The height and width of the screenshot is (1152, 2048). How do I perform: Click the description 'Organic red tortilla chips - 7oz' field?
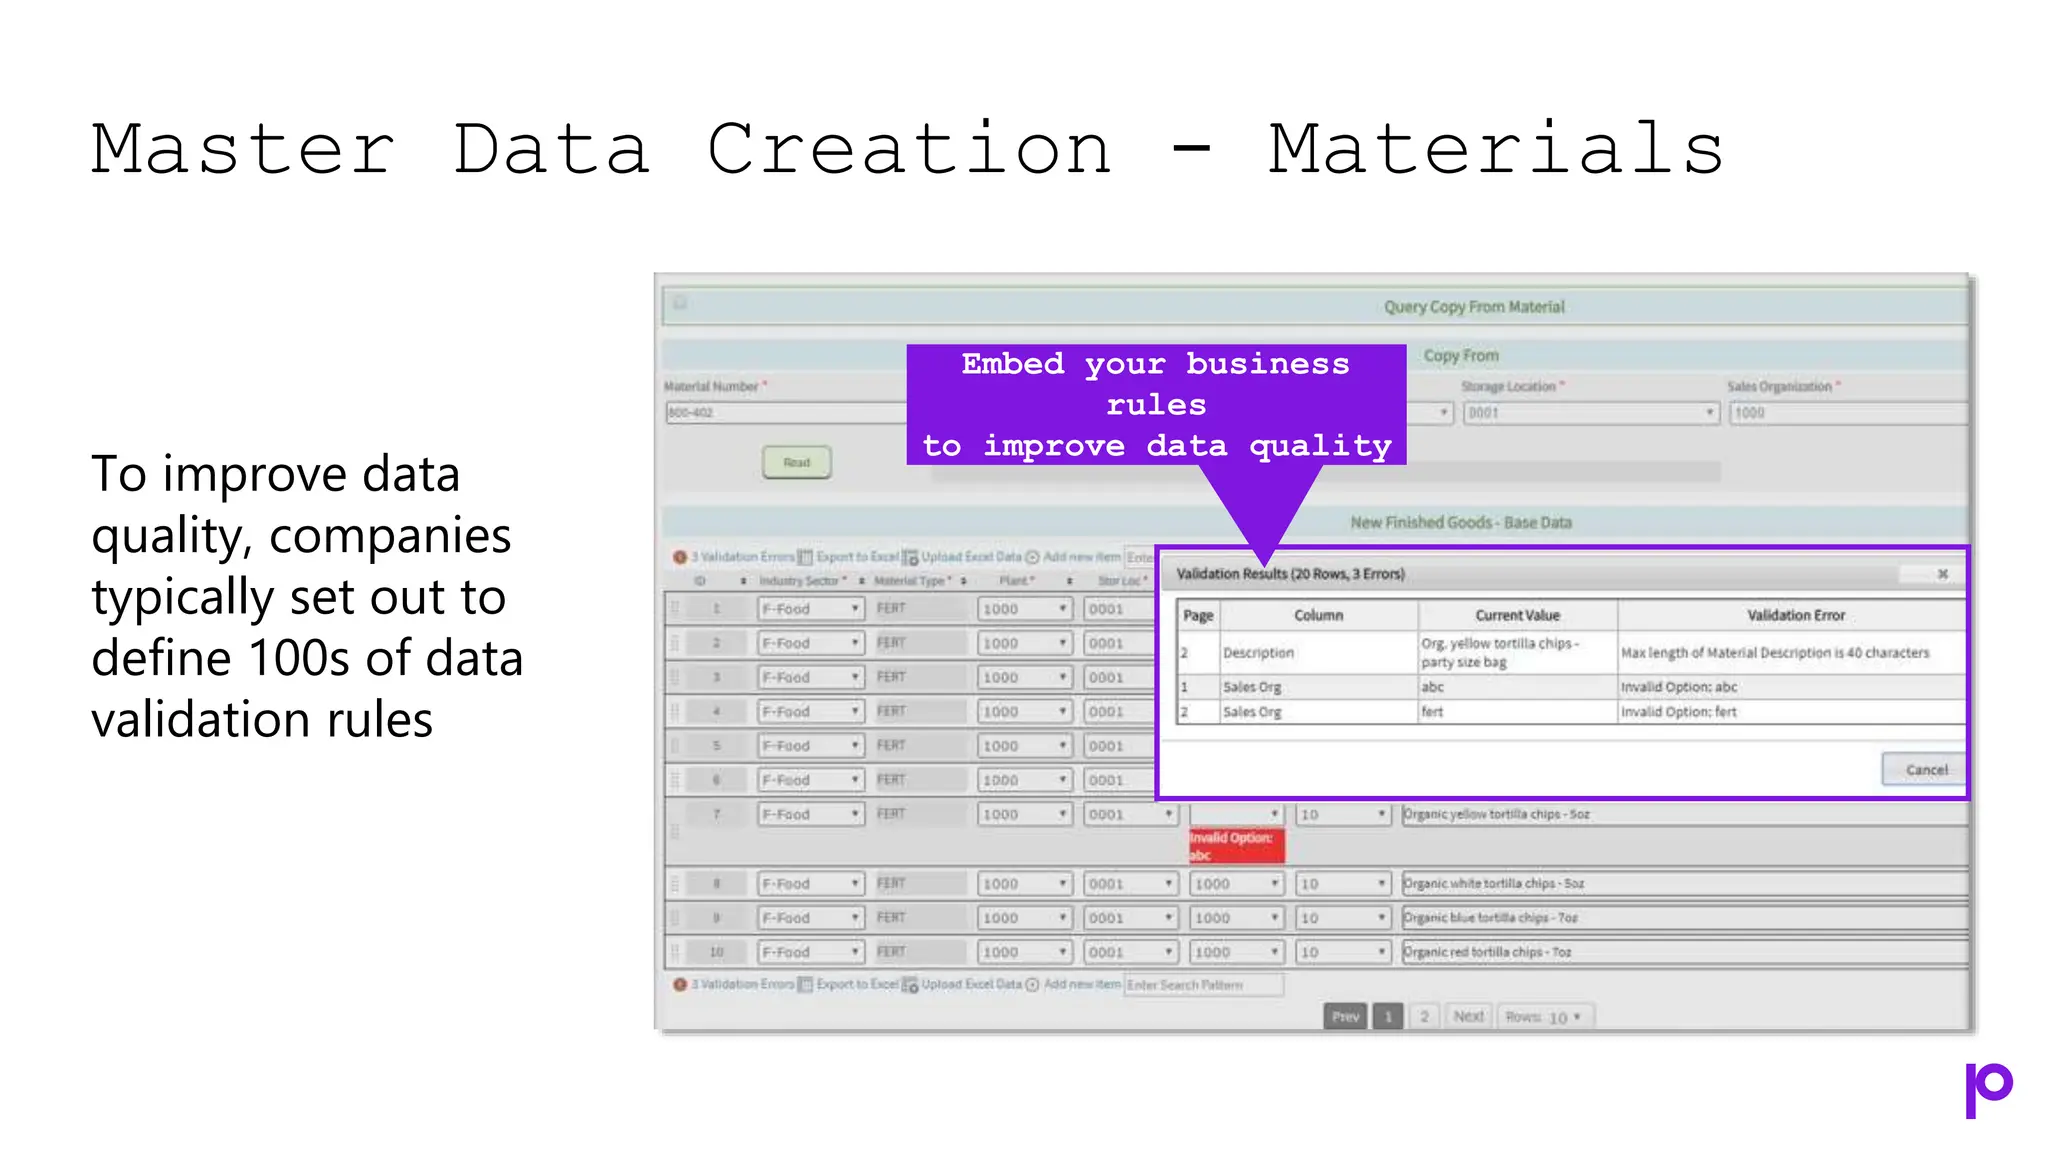point(1685,952)
